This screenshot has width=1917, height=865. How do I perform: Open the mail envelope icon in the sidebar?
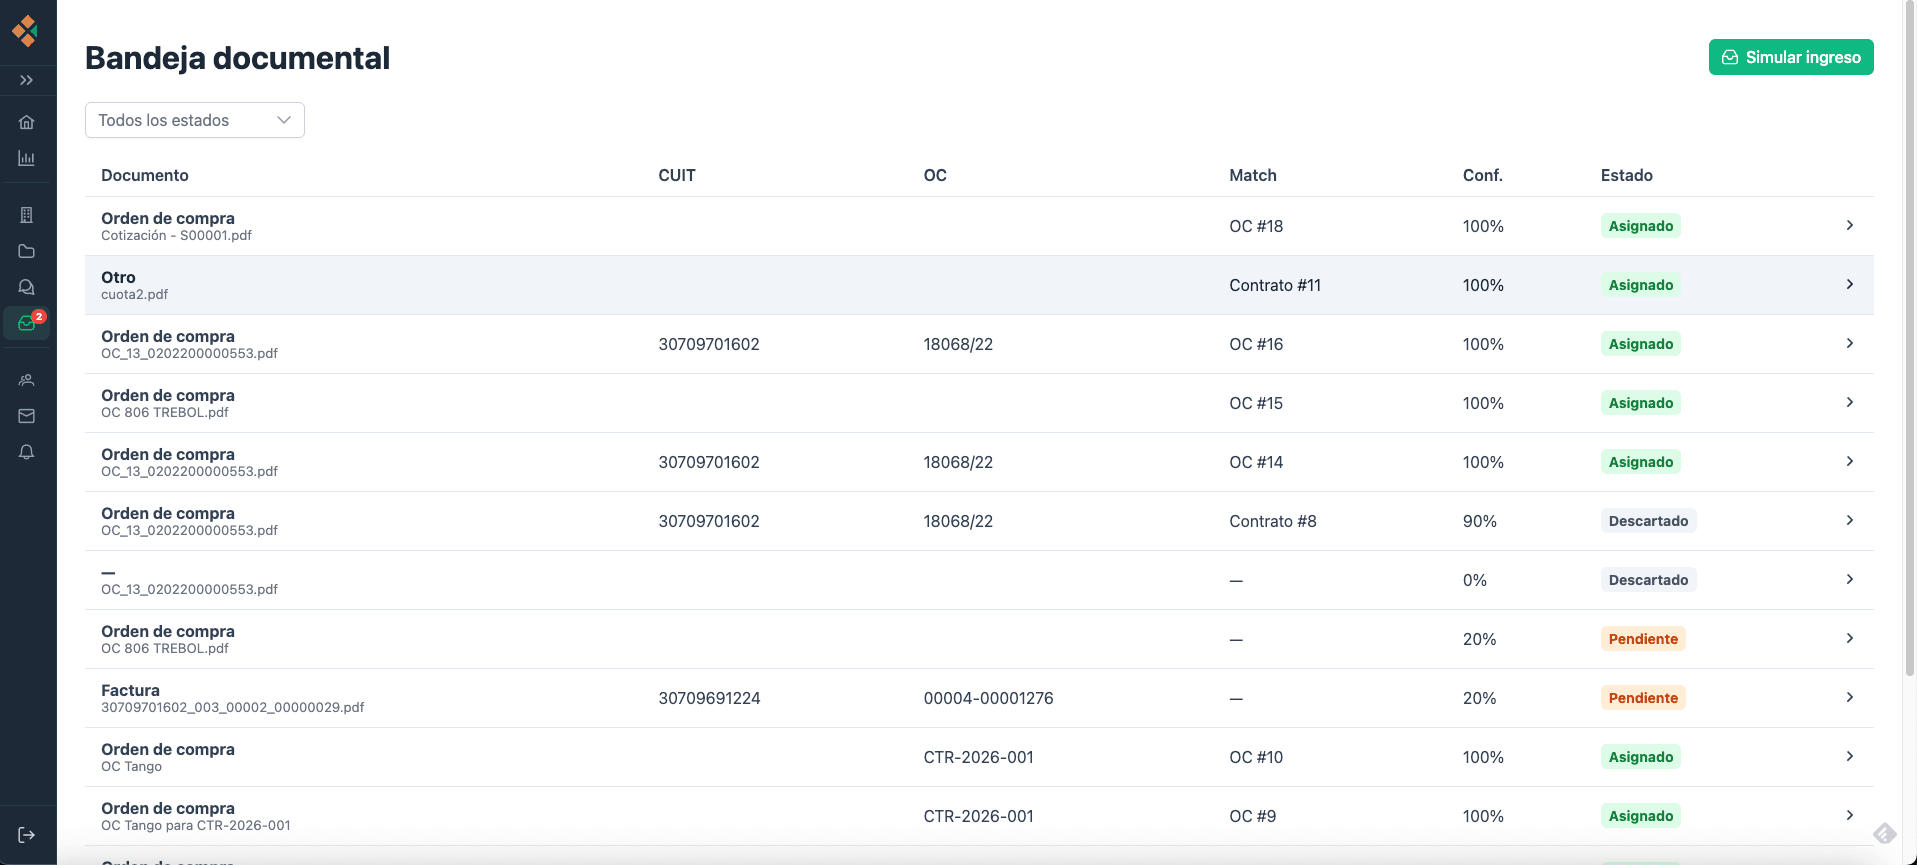pyautogui.click(x=27, y=416)
